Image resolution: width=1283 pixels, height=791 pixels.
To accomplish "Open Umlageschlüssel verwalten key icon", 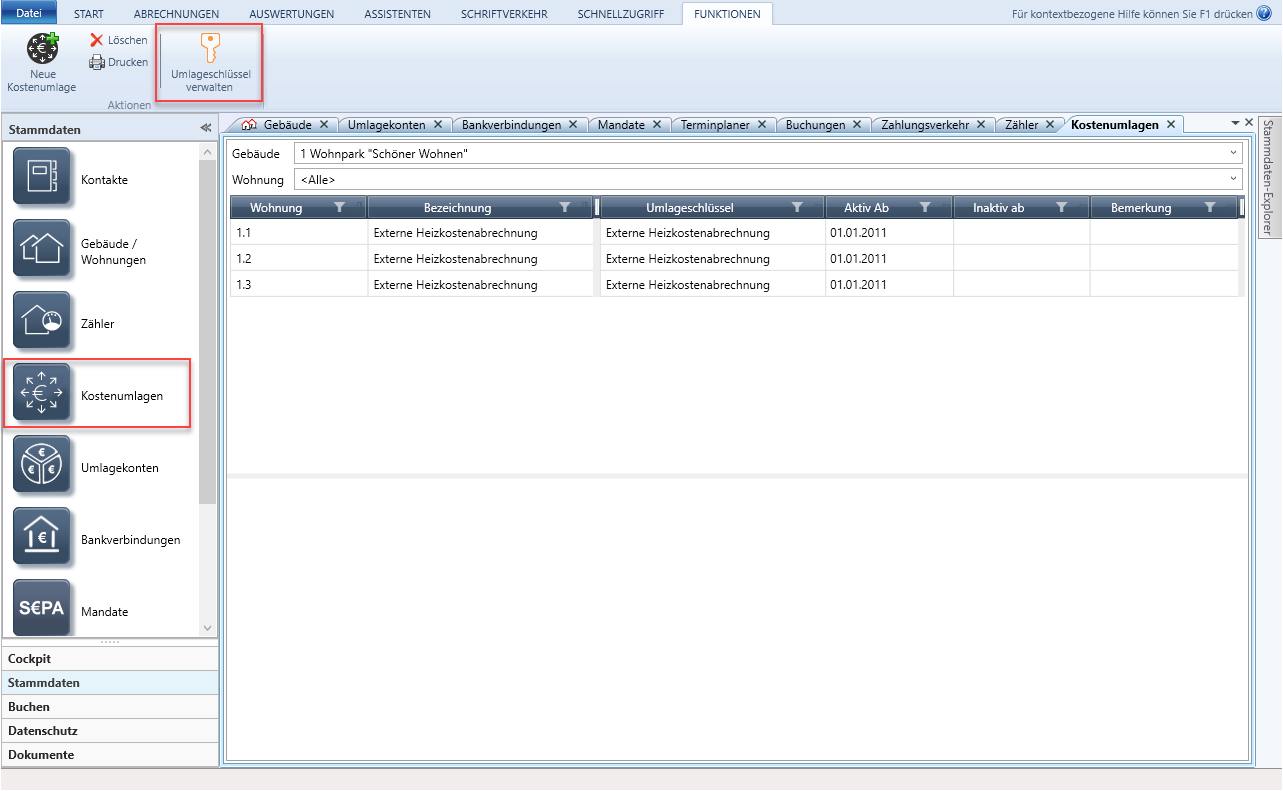I will tap(210, 48).
